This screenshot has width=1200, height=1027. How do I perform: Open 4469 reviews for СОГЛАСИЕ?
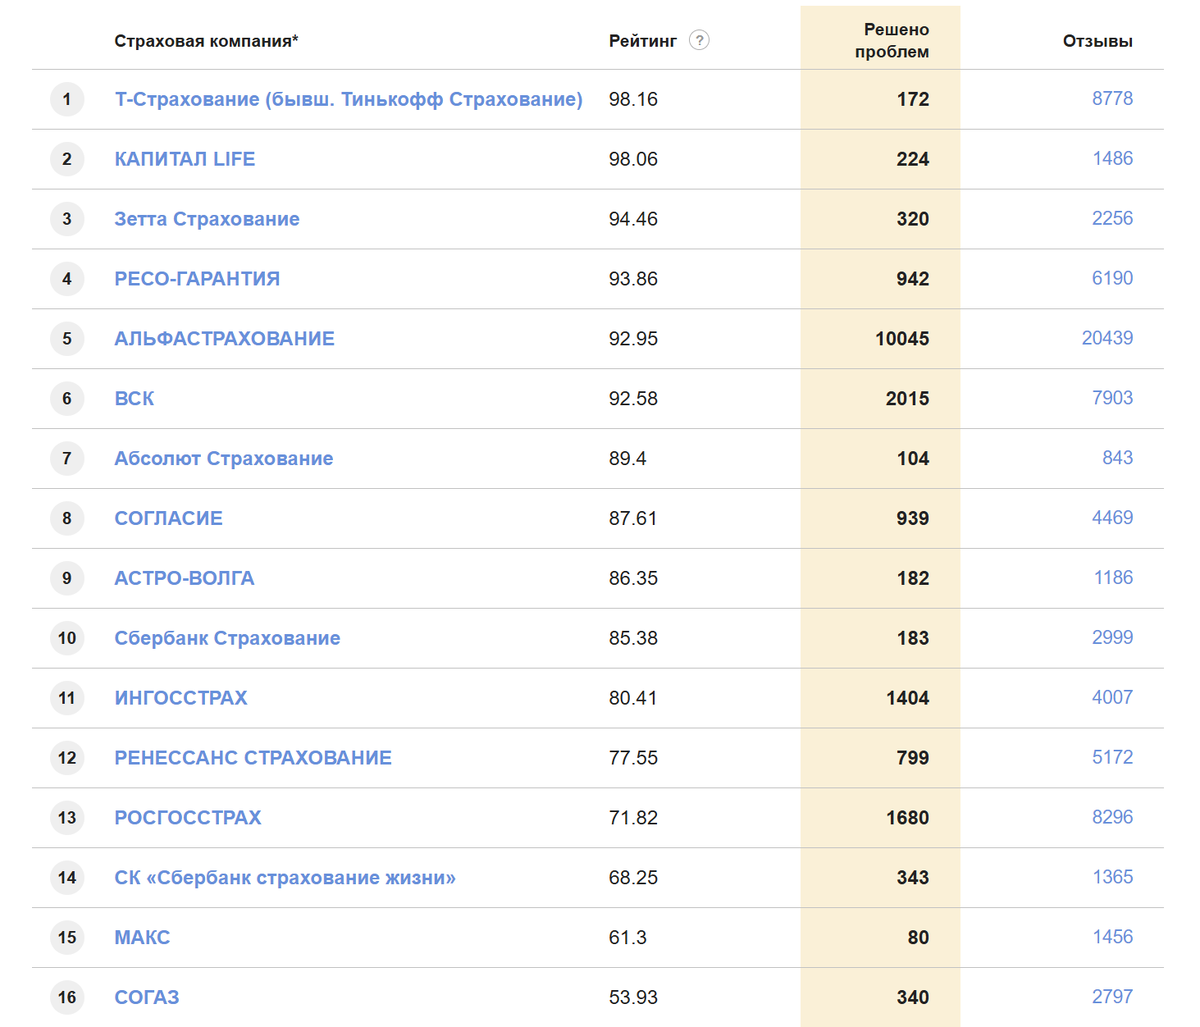pos(1112,518)
